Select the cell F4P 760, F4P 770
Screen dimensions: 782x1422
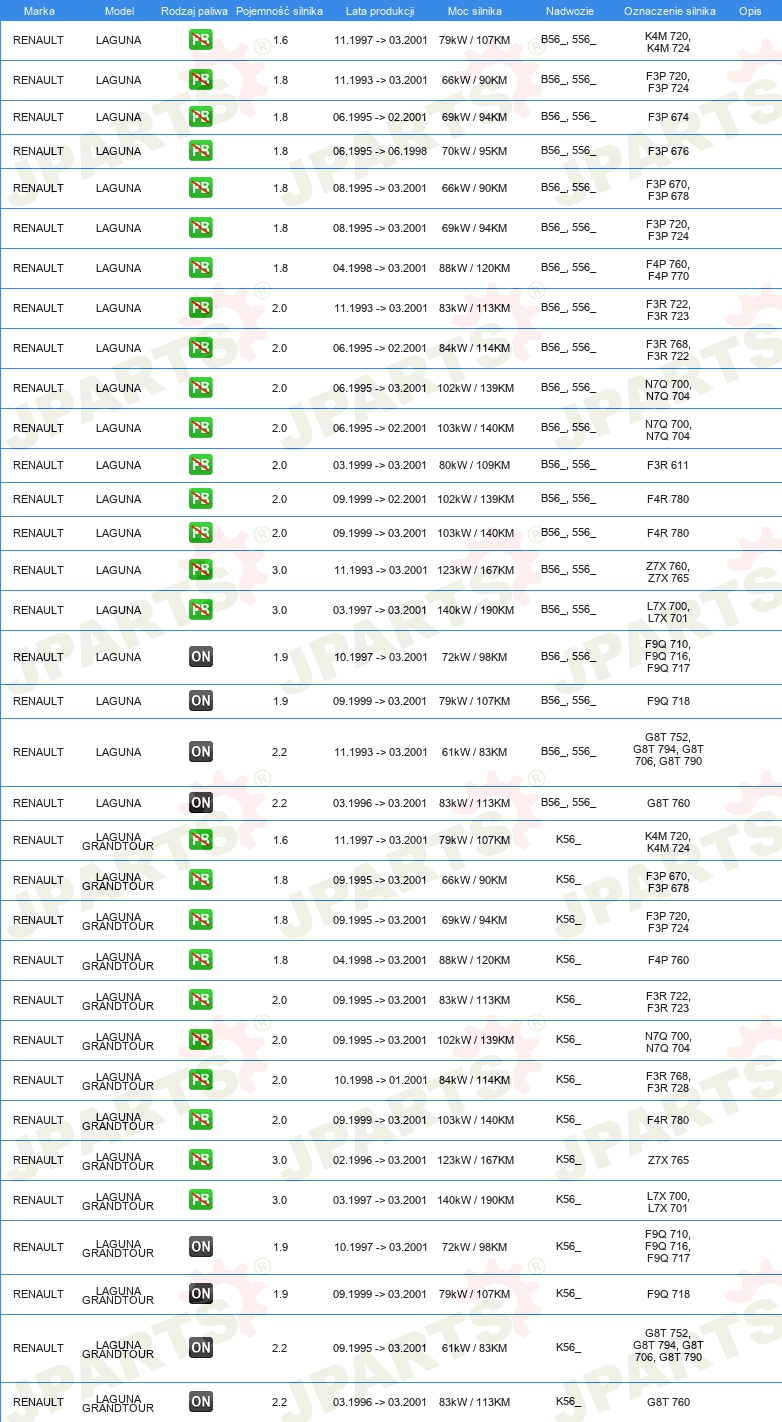pos(668,270)
